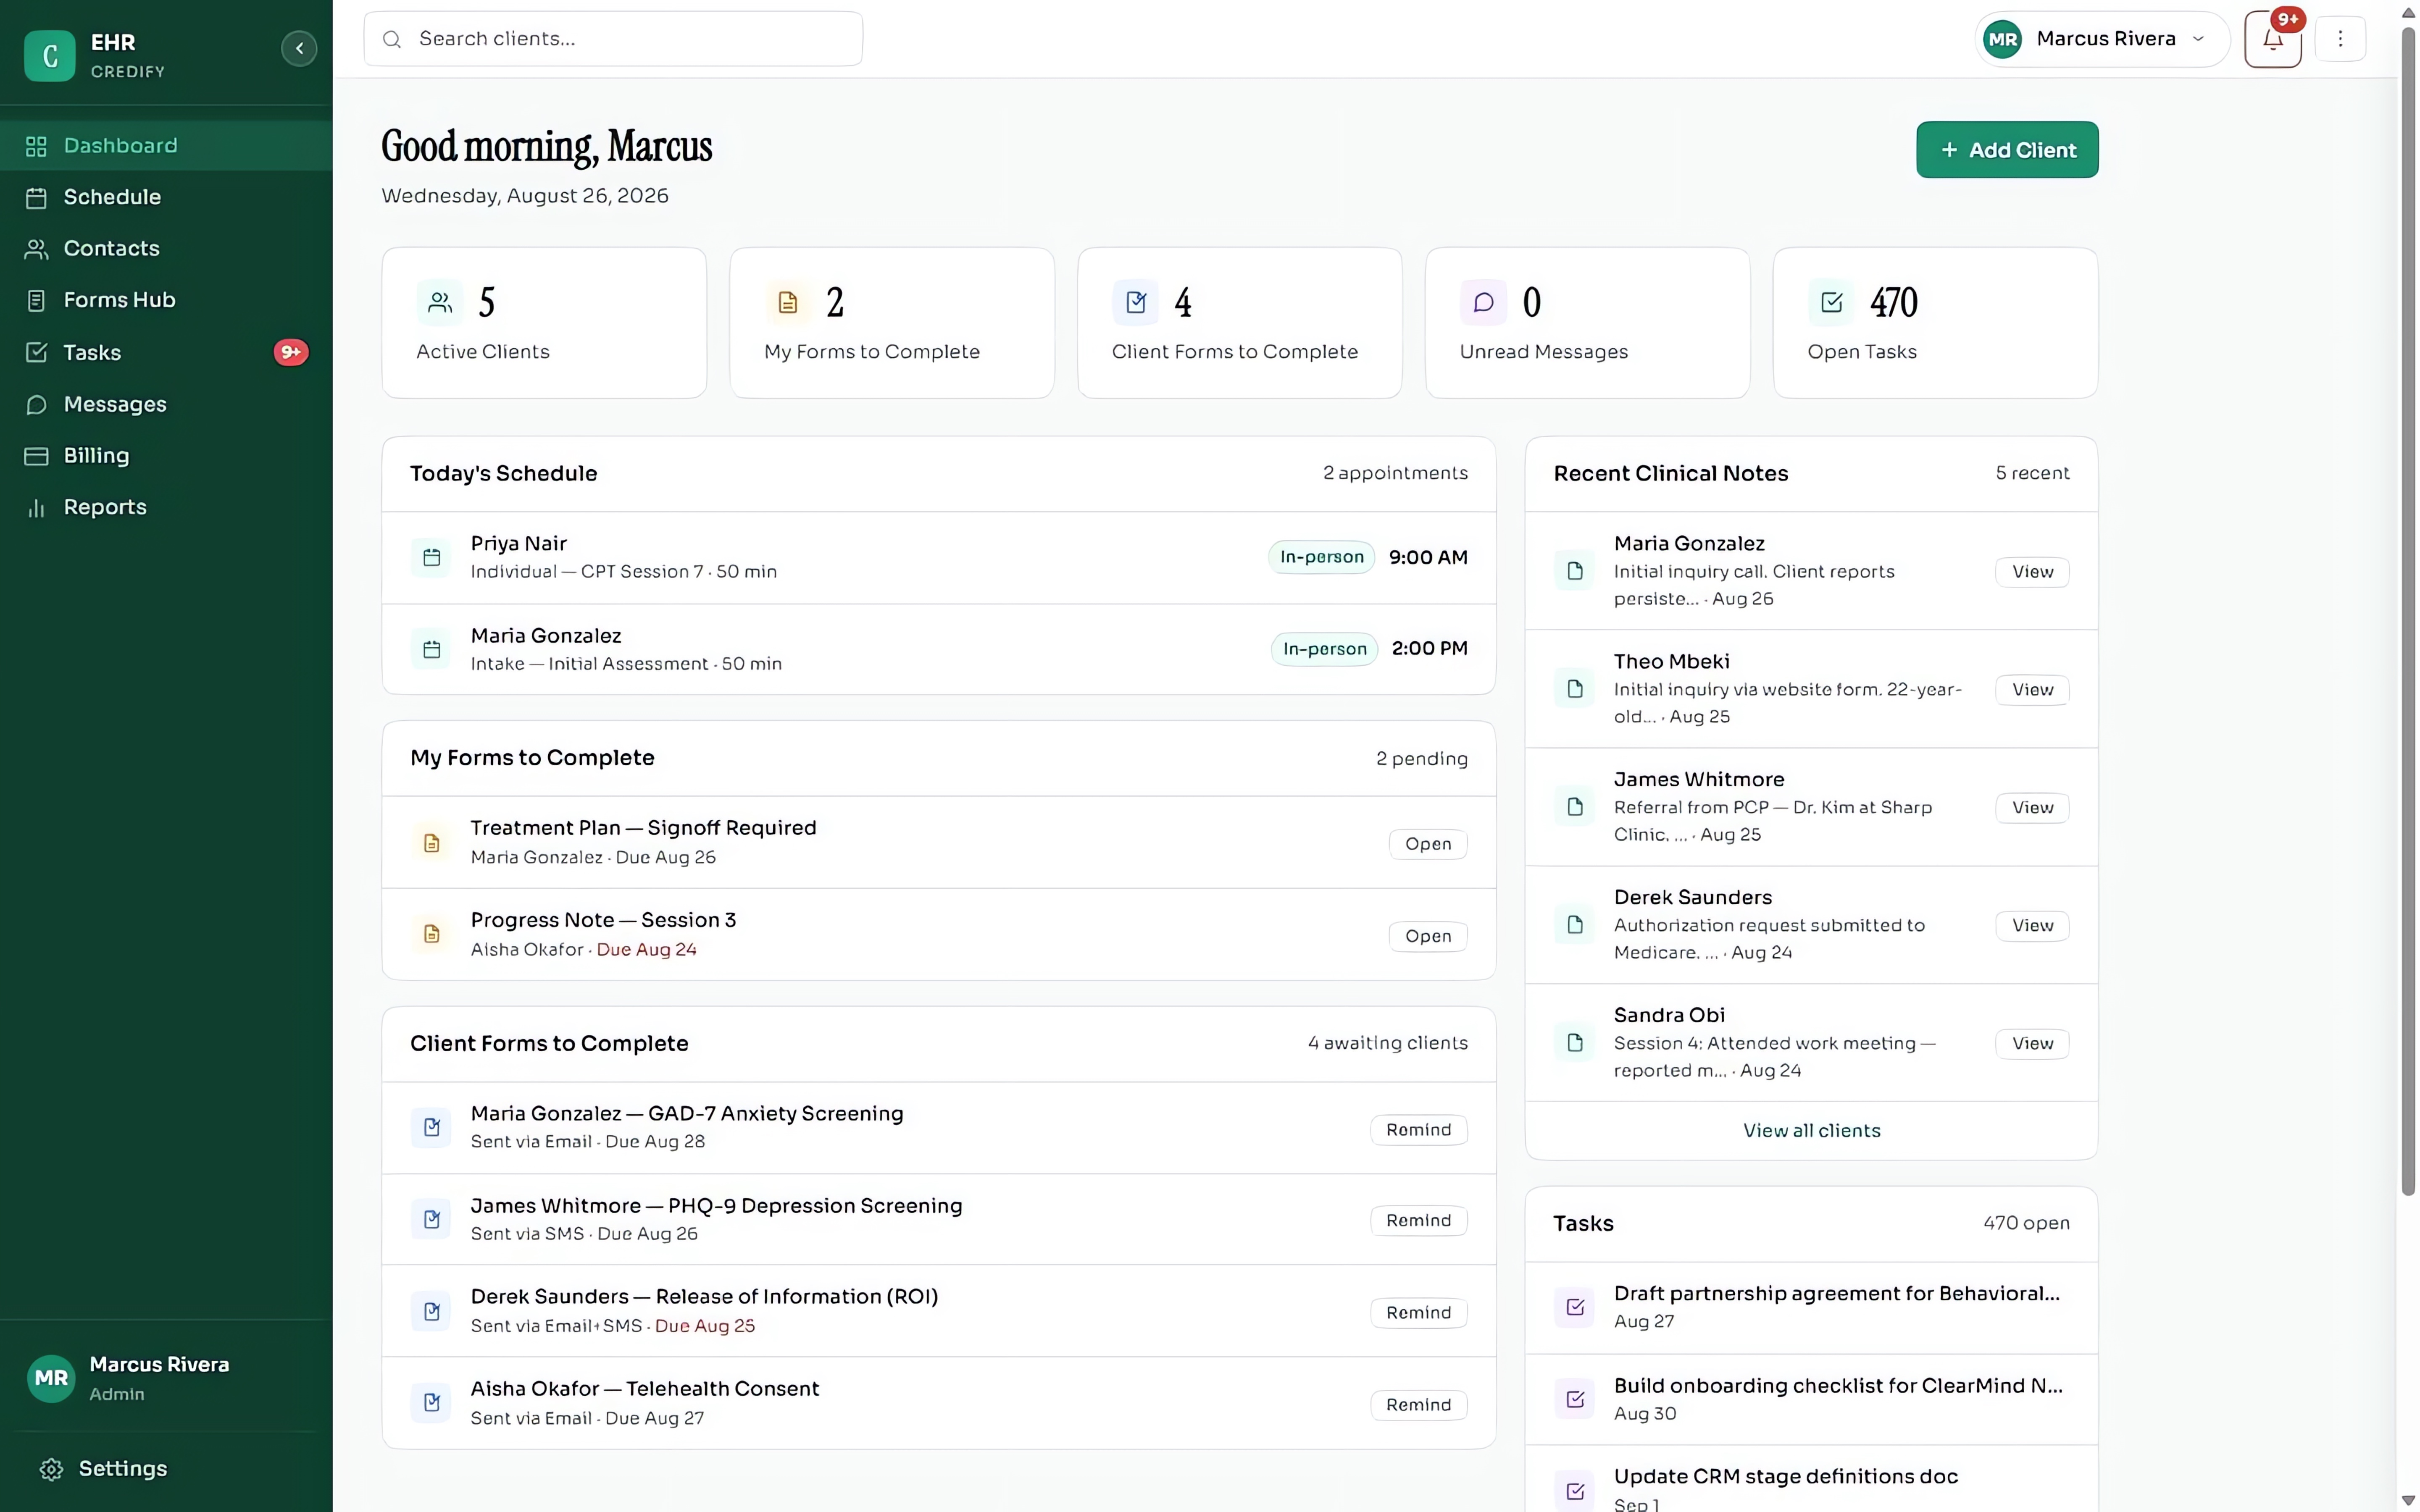Click the Open Tasks checkmark icon
Viewport: 2420px width, 1512px height.
tap(1831, 302)
